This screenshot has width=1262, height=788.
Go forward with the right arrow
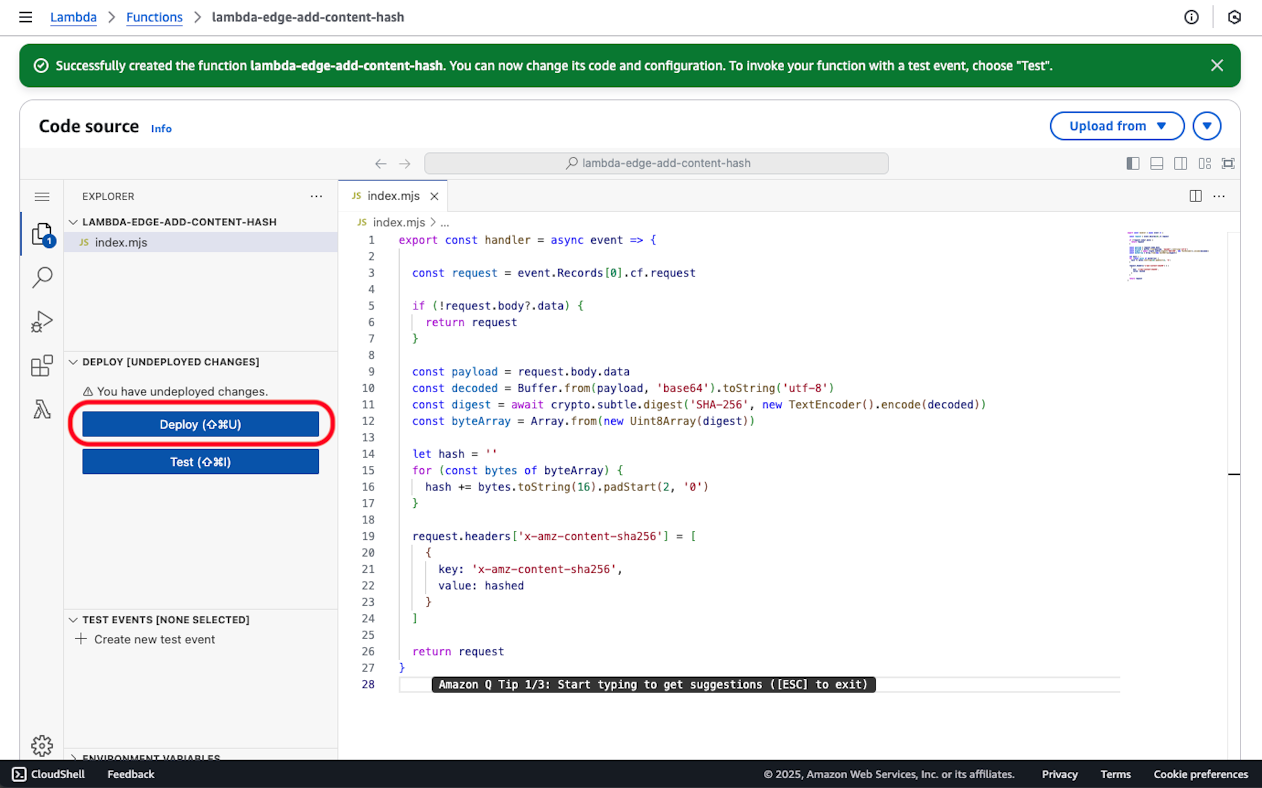[405, 163]
